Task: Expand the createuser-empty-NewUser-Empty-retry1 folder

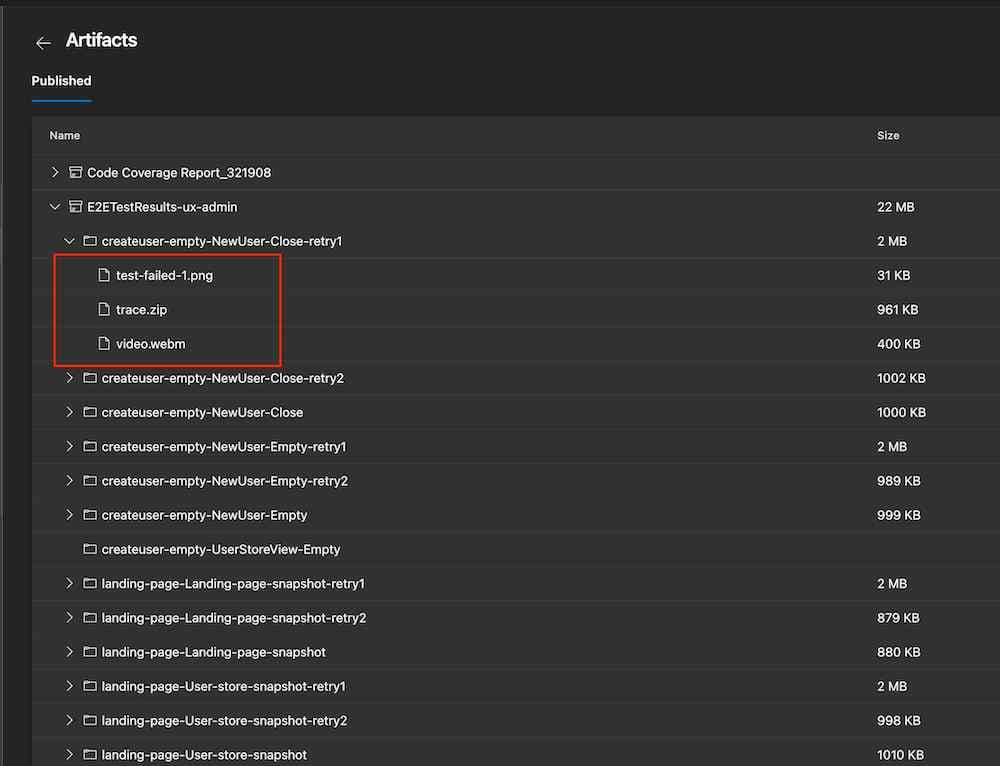Action: point(69,447)
